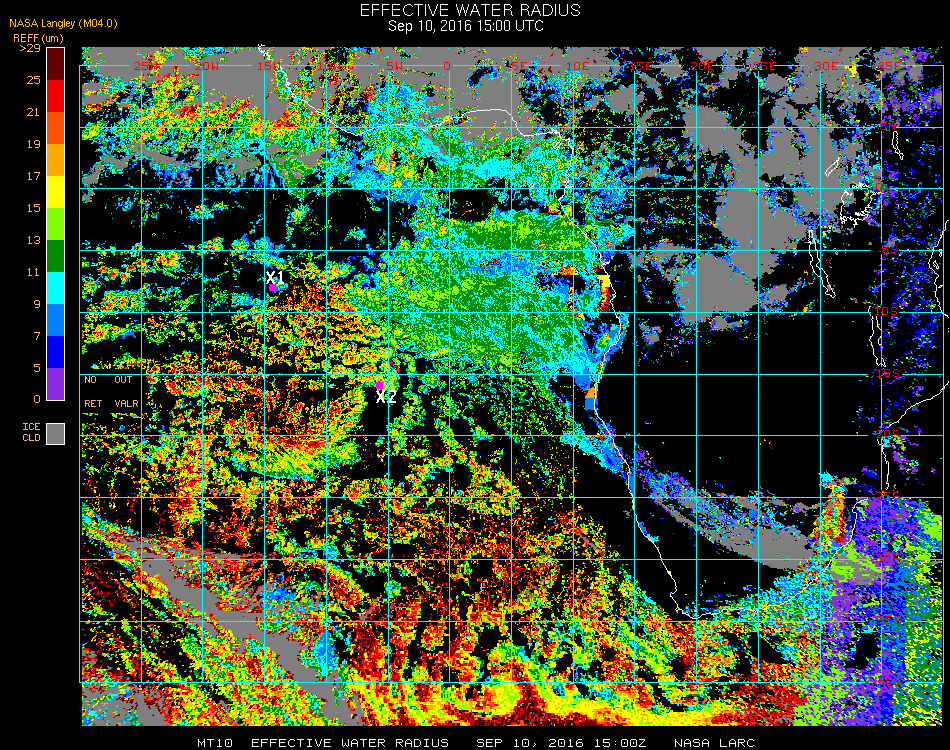Click the '10E' longitude label

[x=577, y=66]
